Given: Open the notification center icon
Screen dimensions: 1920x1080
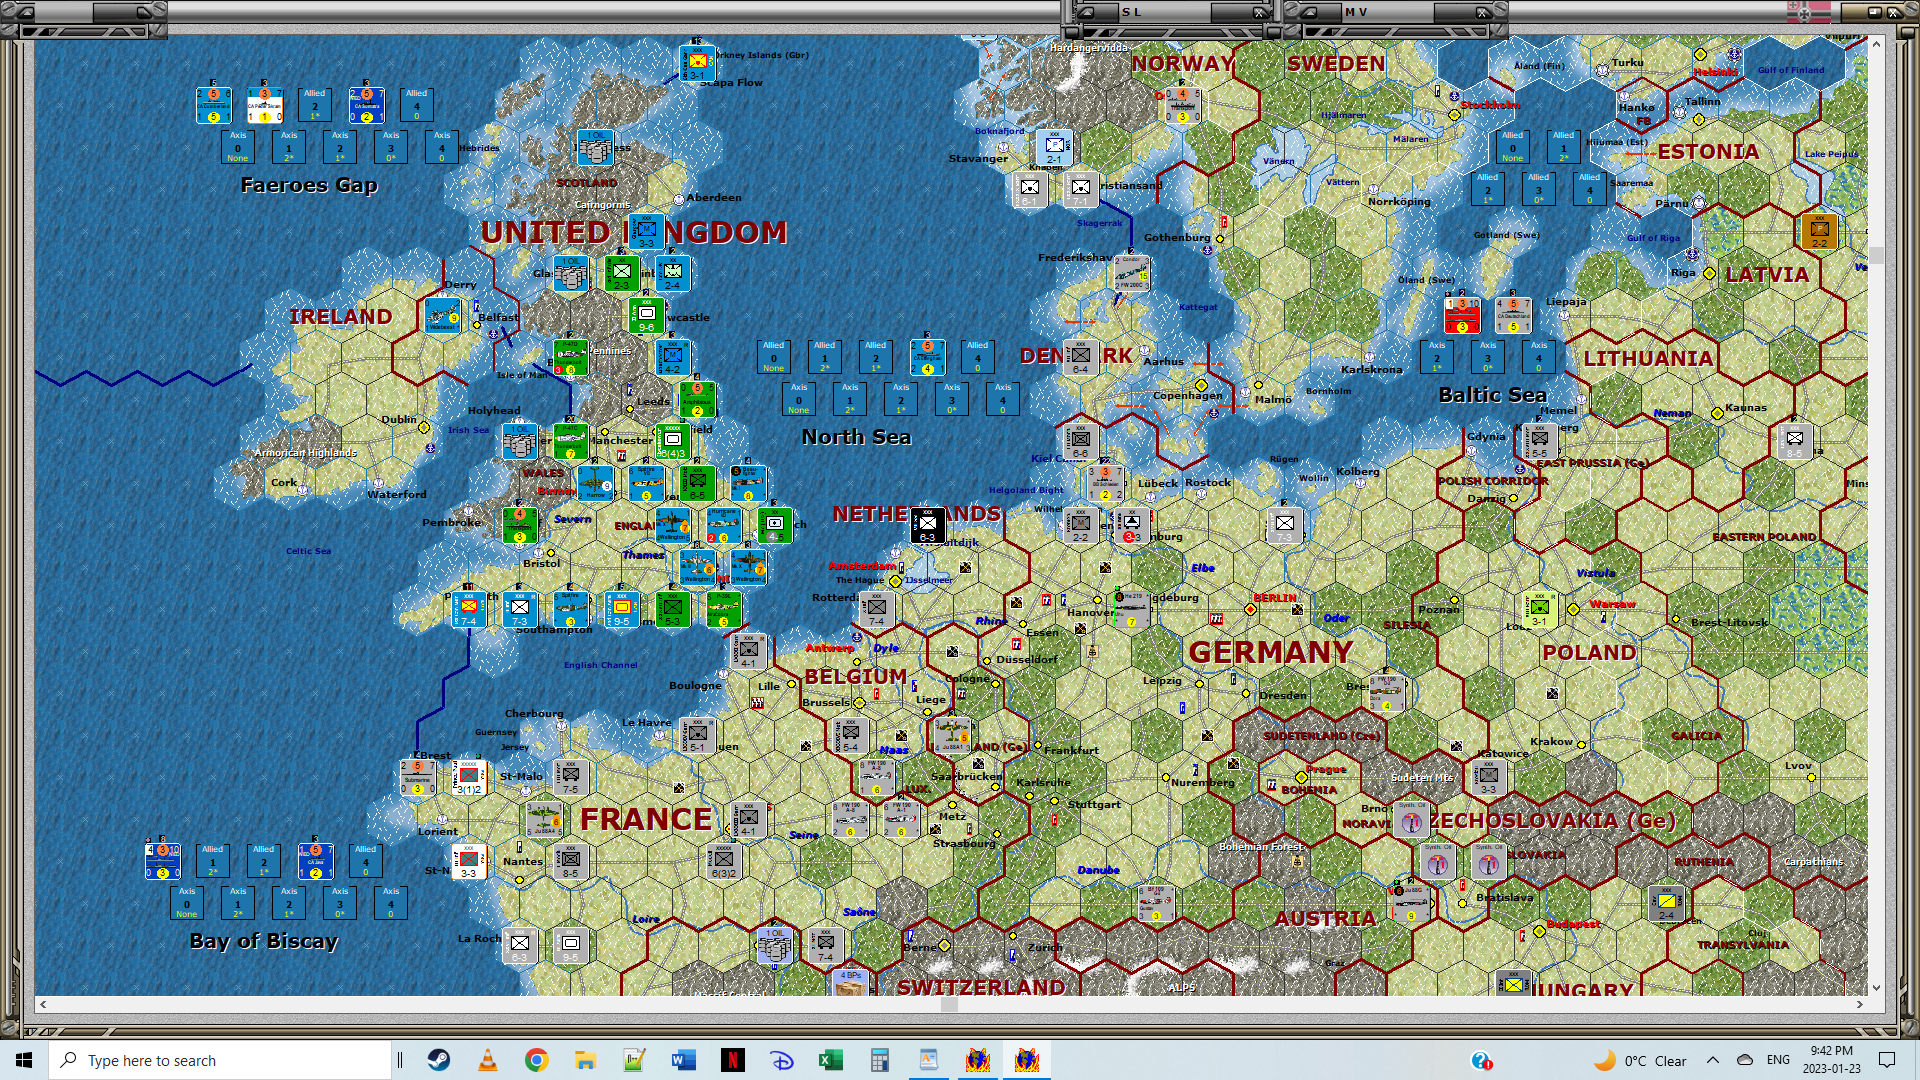Looking at the screenshot, I should tap(1887, 1060).
